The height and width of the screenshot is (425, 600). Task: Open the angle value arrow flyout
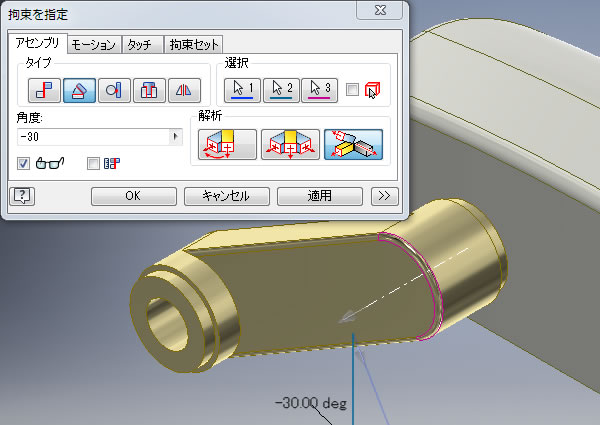pyautogui.click(x=176, y=136)
